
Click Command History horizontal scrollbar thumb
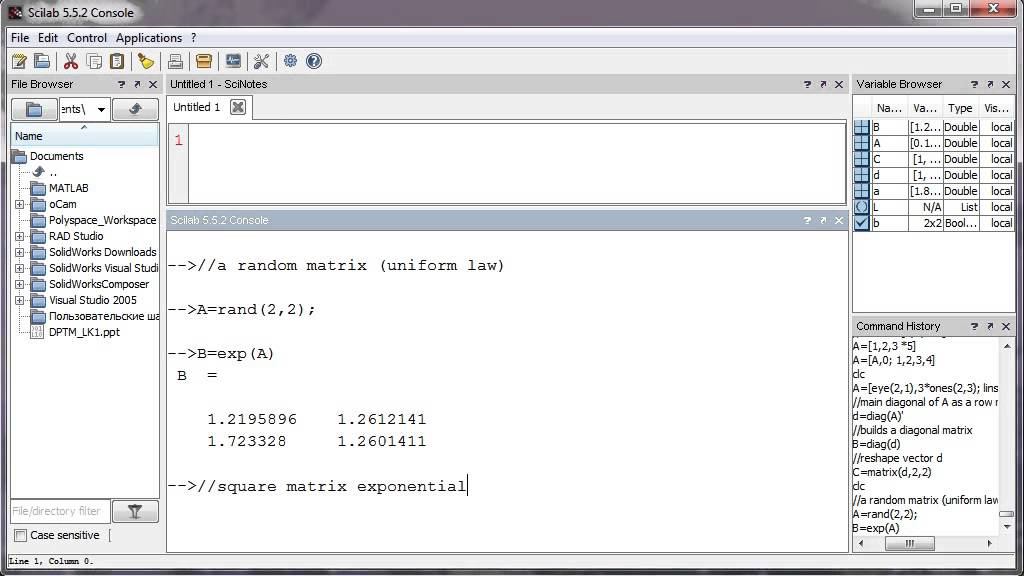909,543
